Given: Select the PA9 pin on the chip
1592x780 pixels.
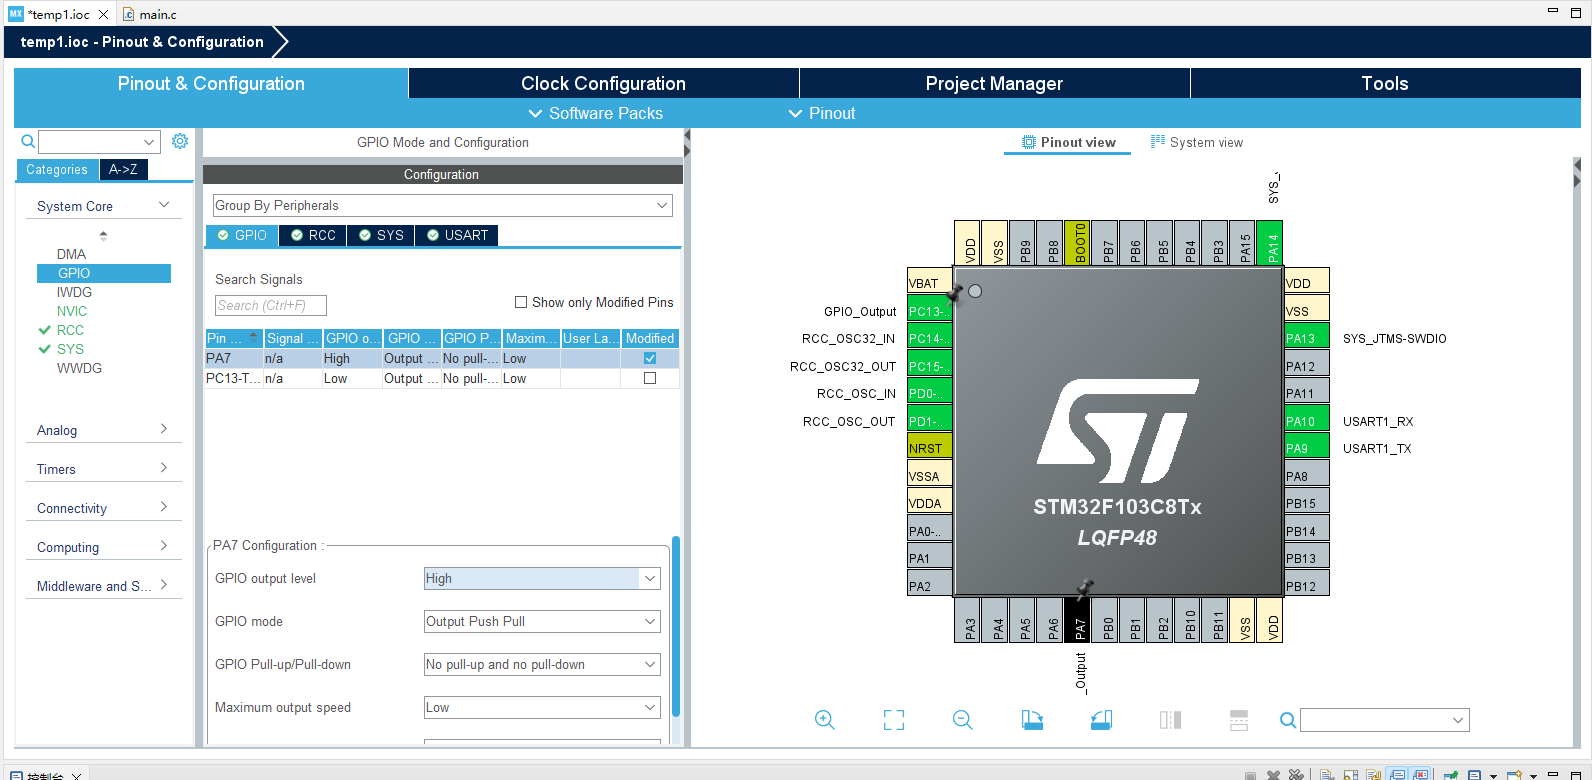Looking at the screenshot, I should pyautogui.click(x=1307, y=448).
